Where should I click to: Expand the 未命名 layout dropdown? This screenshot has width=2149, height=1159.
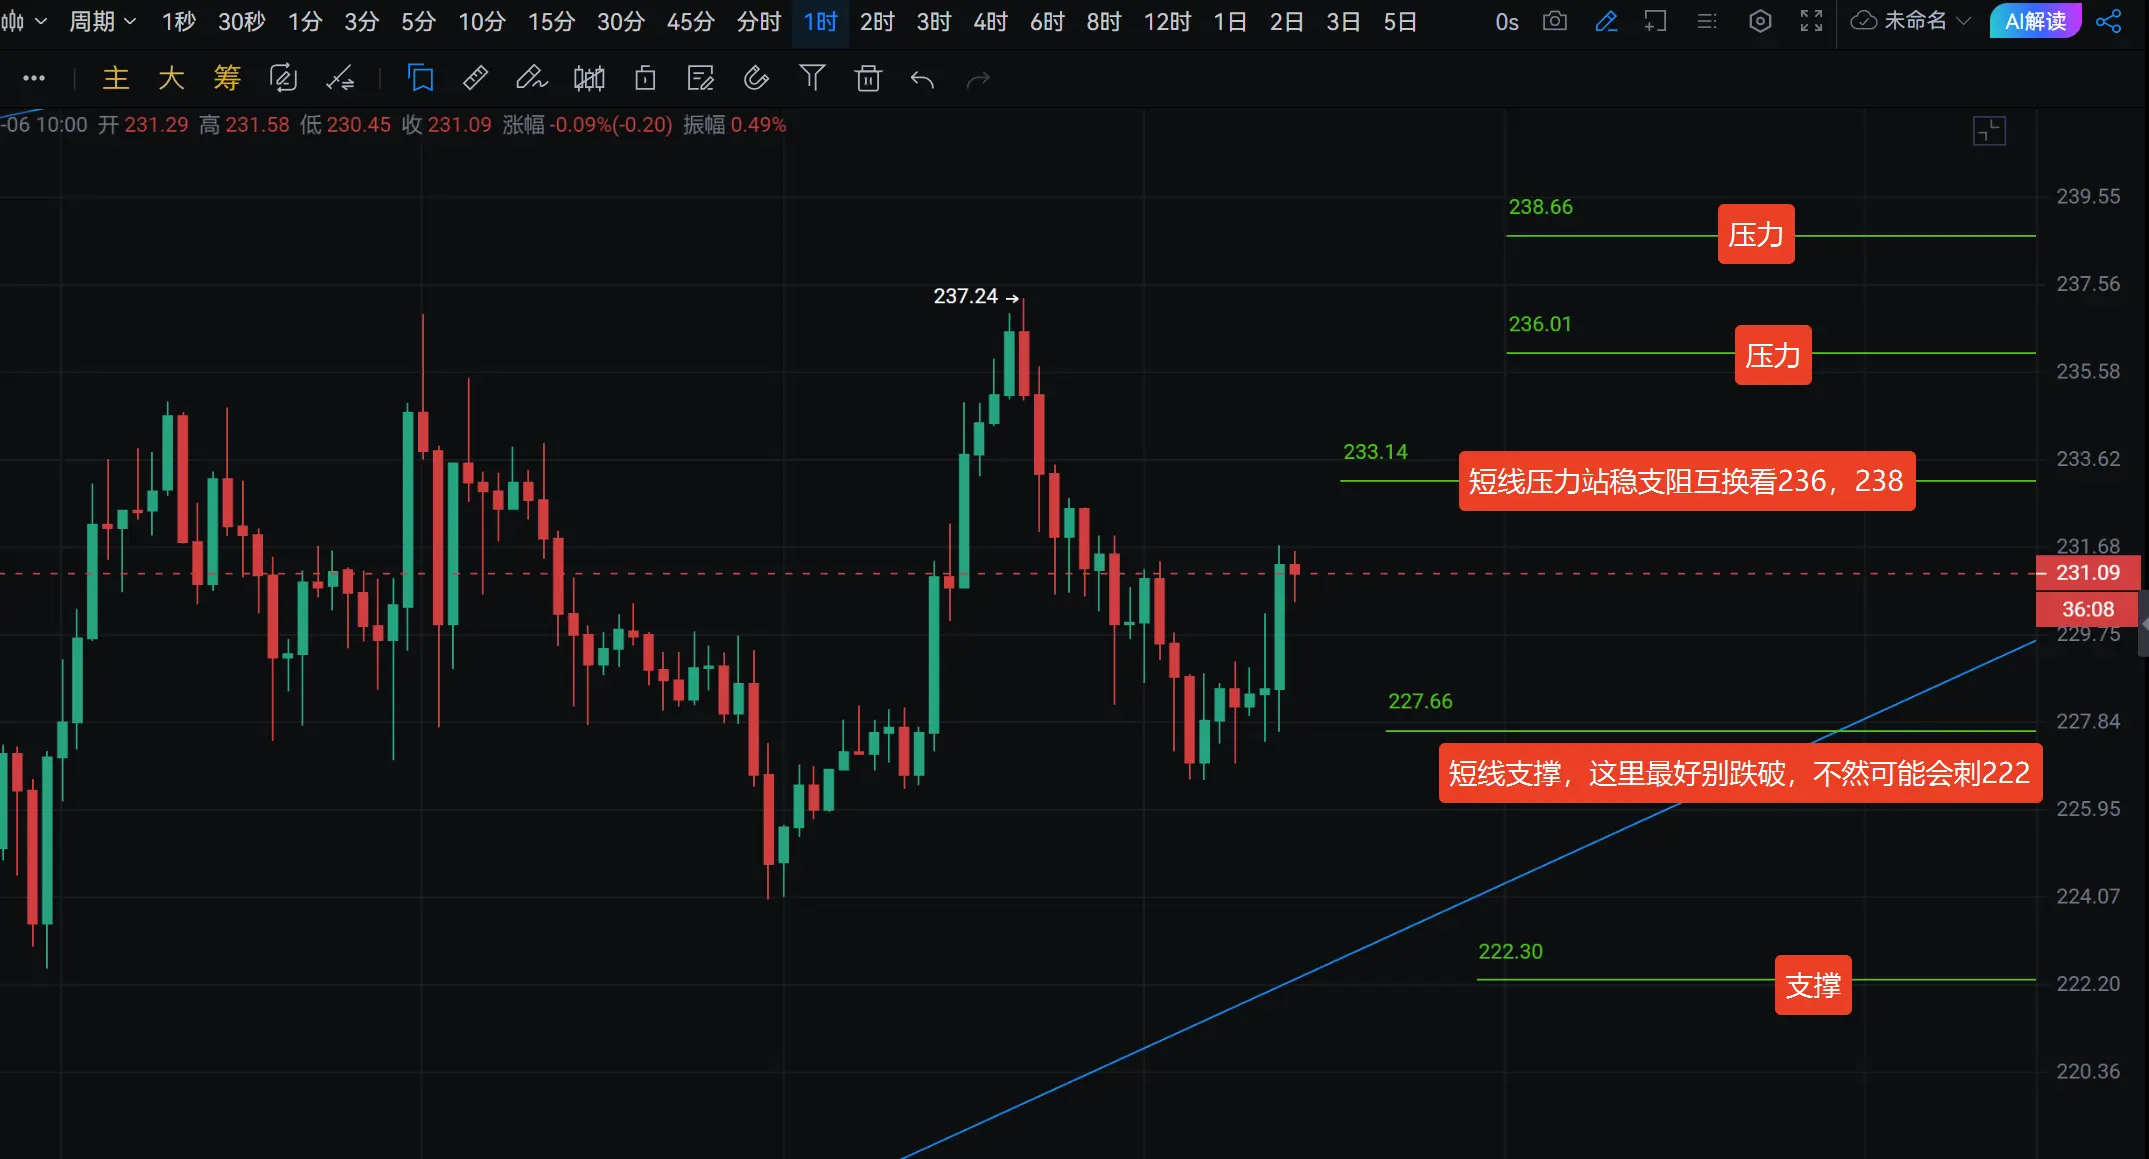[1911, 21]
